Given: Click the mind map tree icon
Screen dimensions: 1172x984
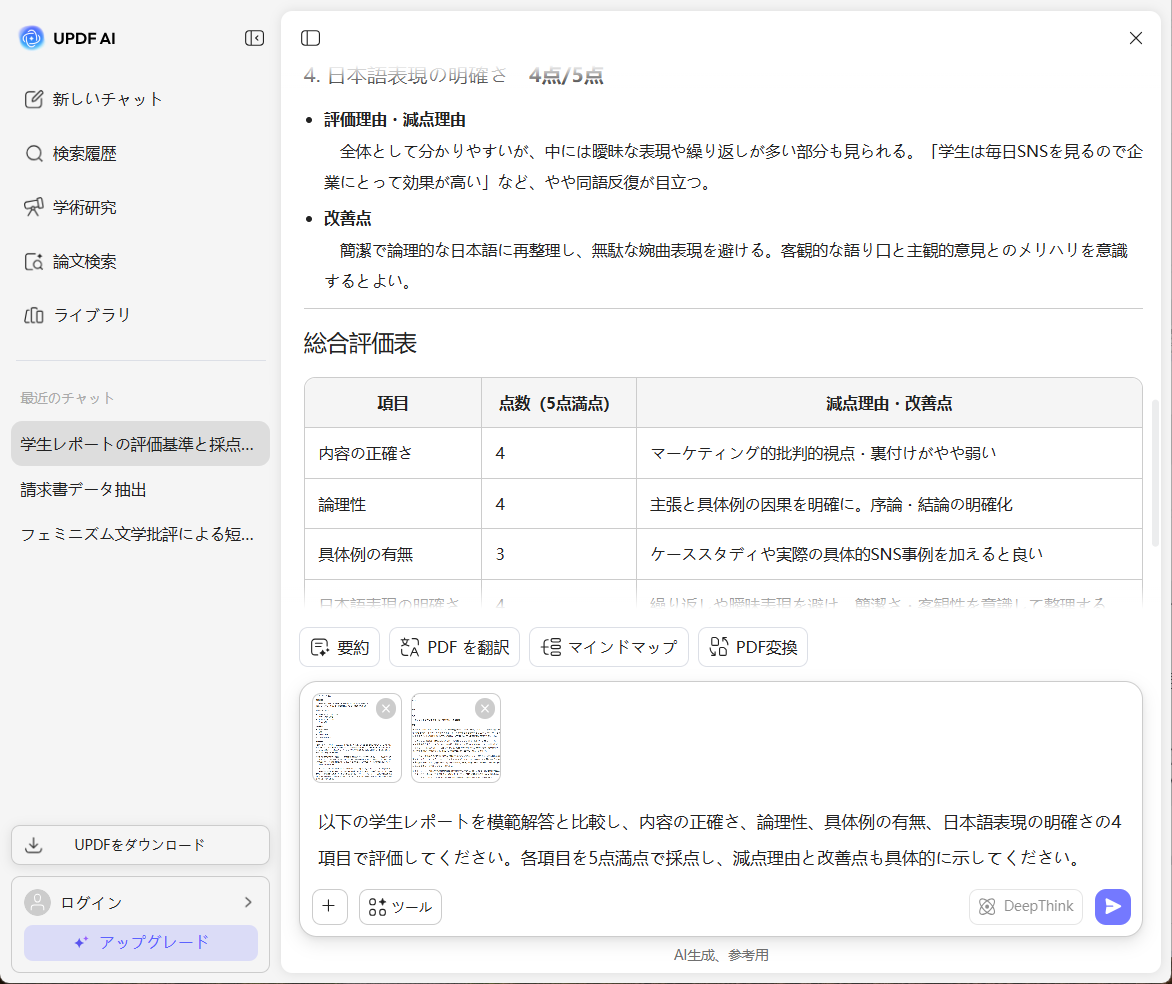Looking at the screenshot, I should click(551, 648).
